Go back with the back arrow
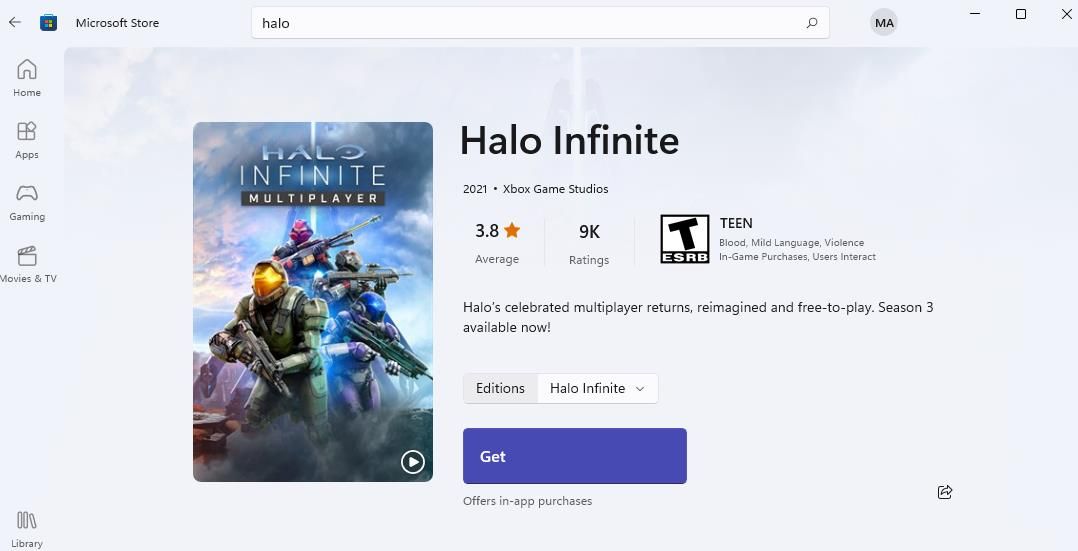Viewport: 1078px width, 551px height. click(x=14, y=22)
